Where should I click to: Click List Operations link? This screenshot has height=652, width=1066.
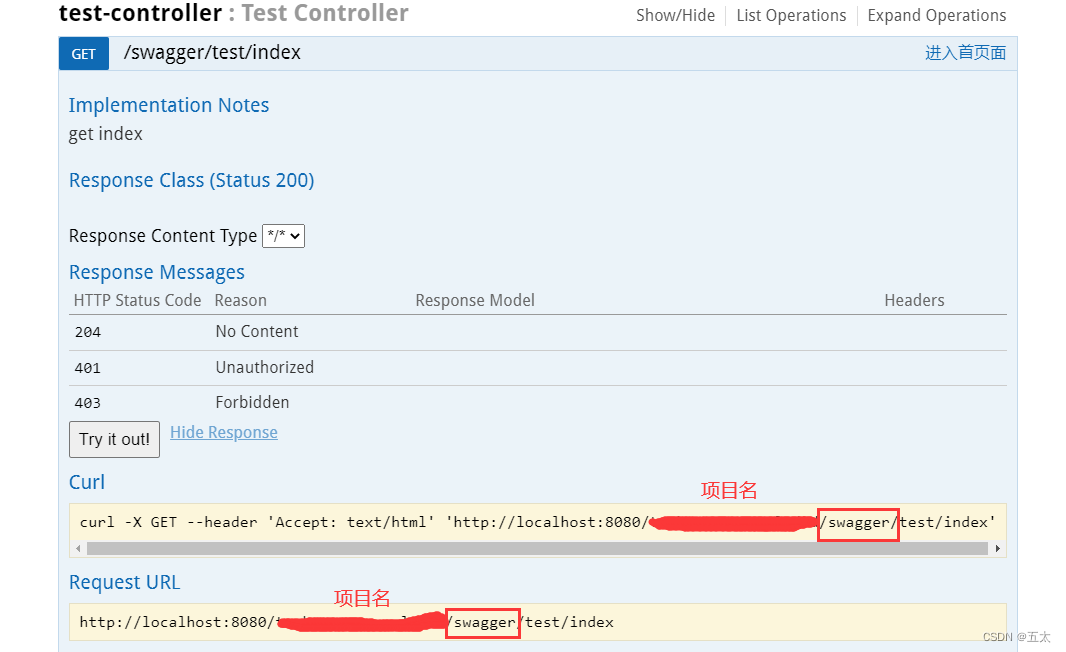pos(791,16)
